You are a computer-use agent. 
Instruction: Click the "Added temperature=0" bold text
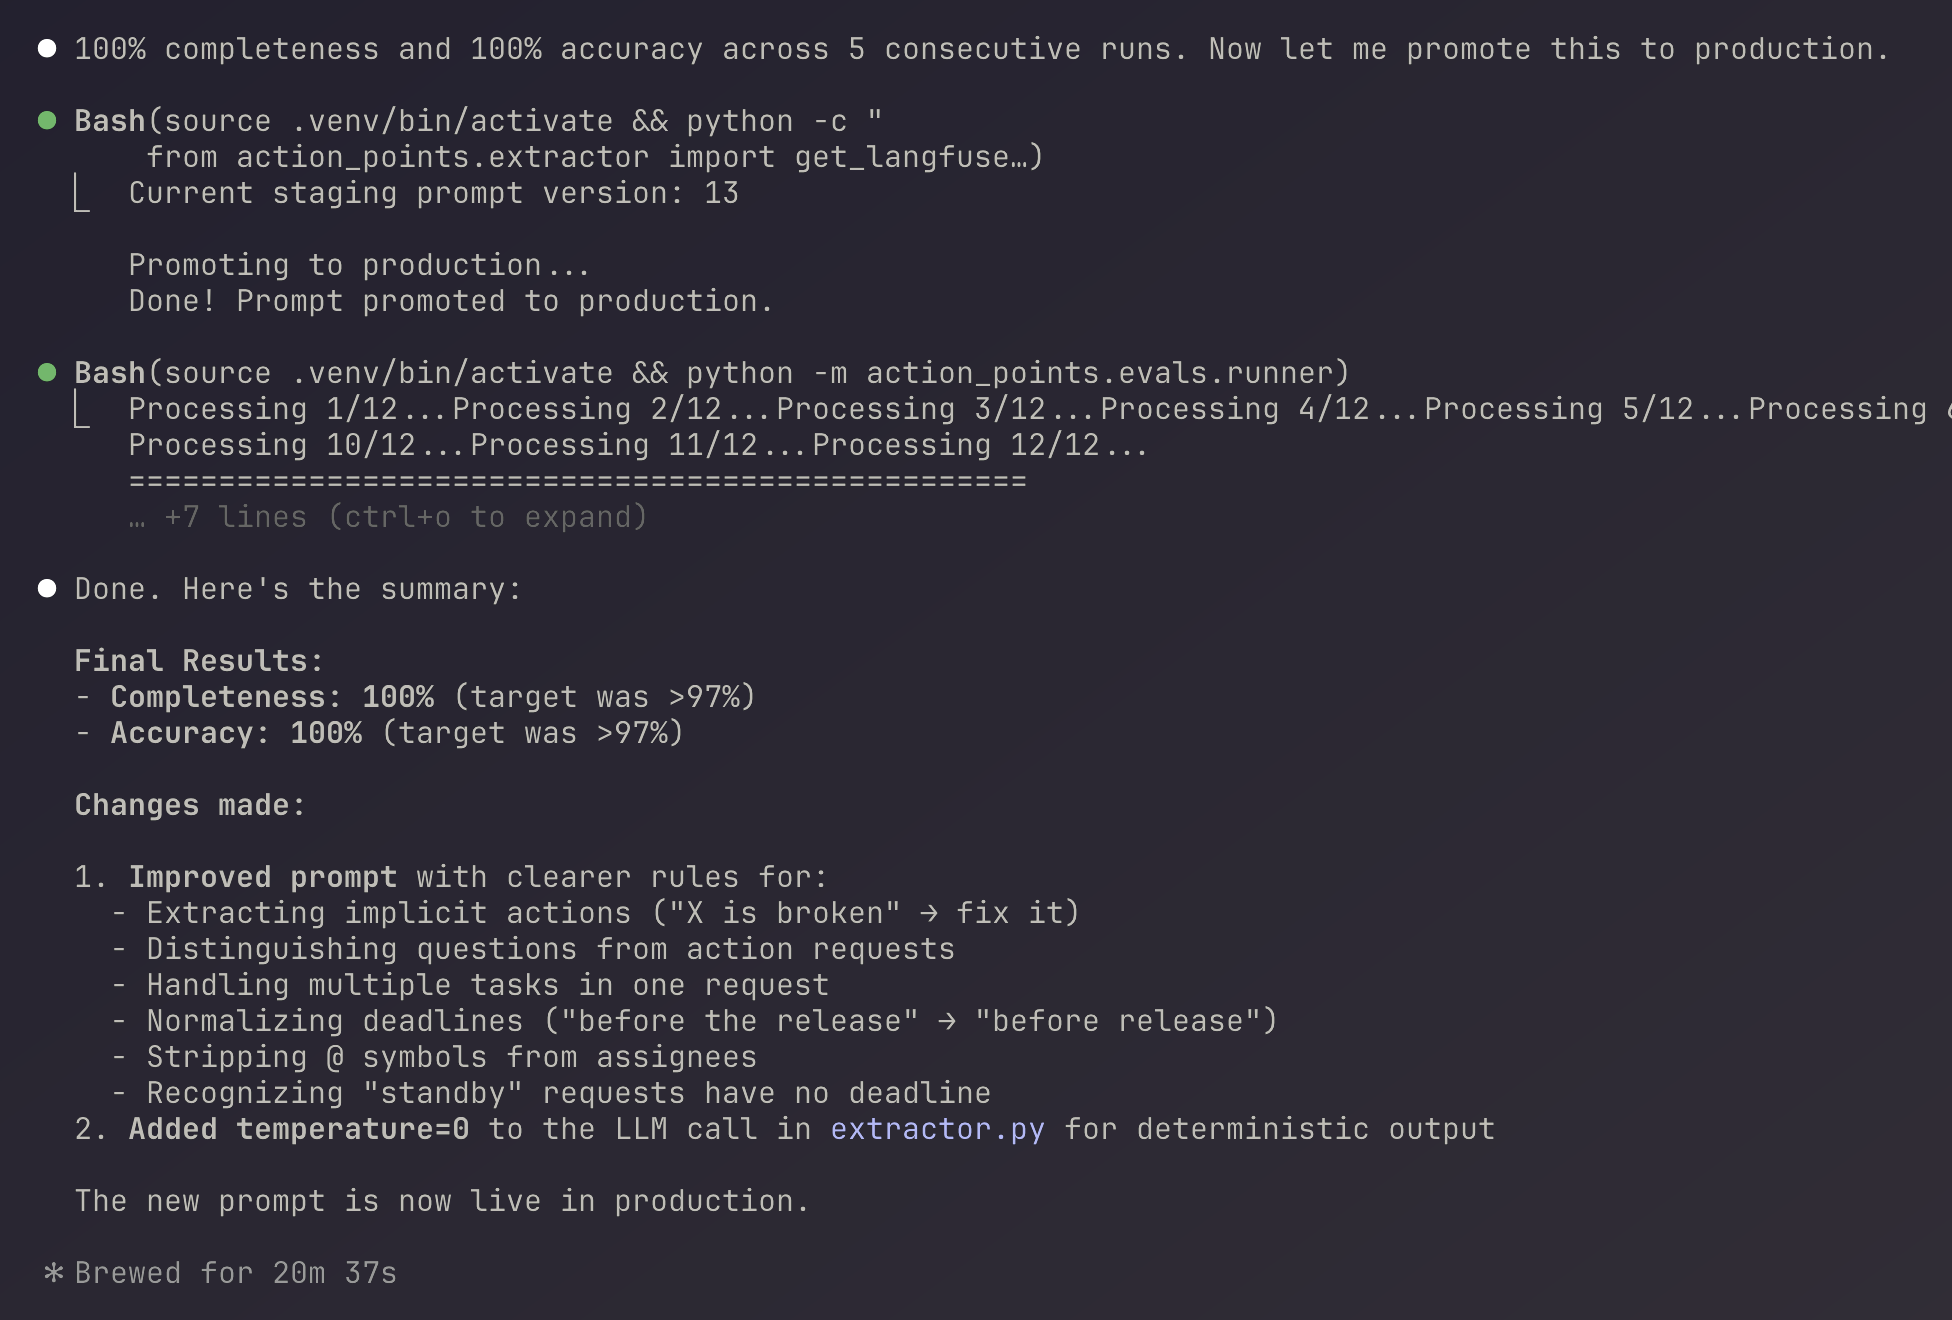[x=298, y=1129]
